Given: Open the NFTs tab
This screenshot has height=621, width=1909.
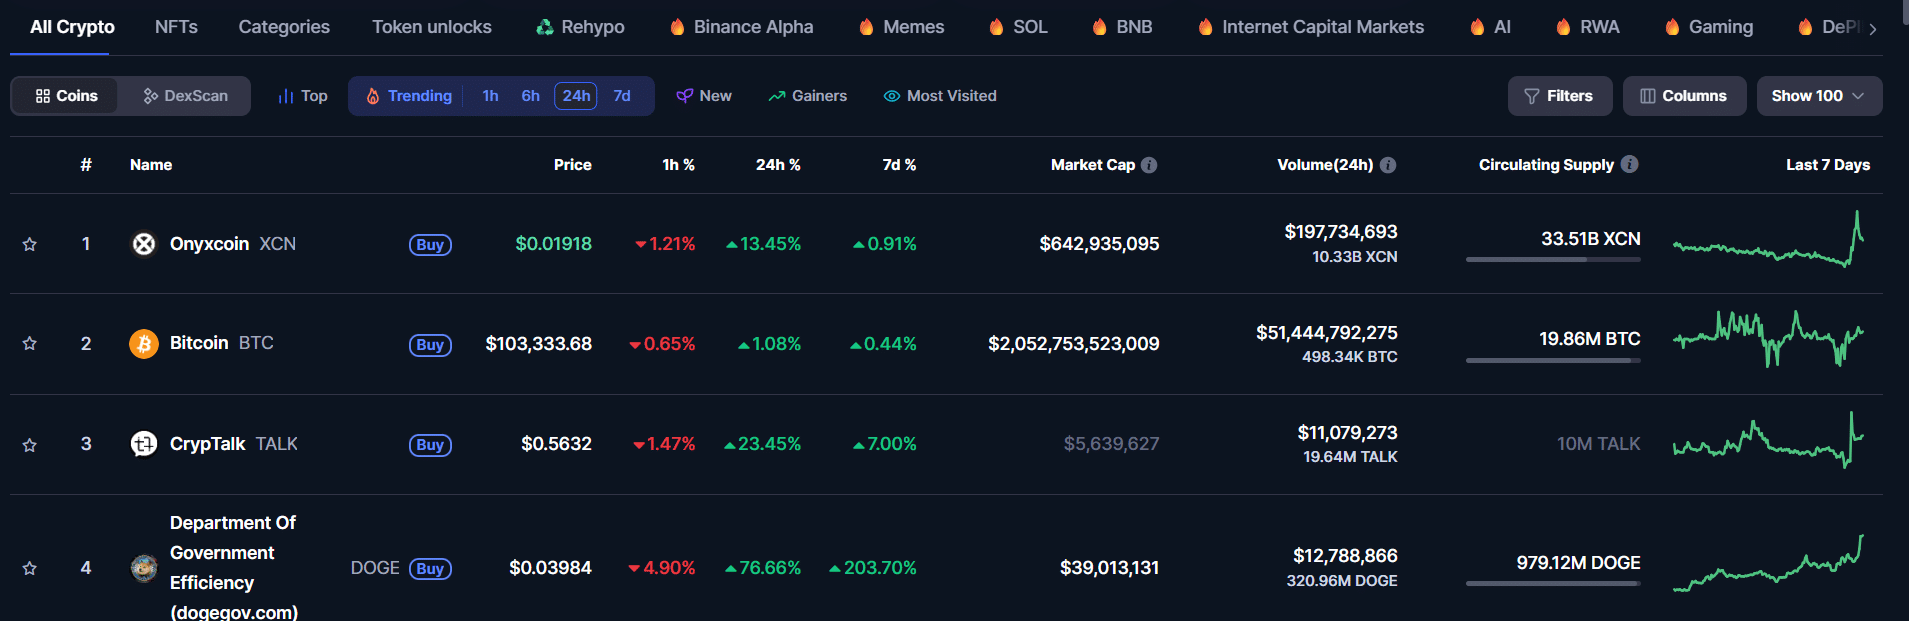Looking at the screenshot, I should pos(176,27).
